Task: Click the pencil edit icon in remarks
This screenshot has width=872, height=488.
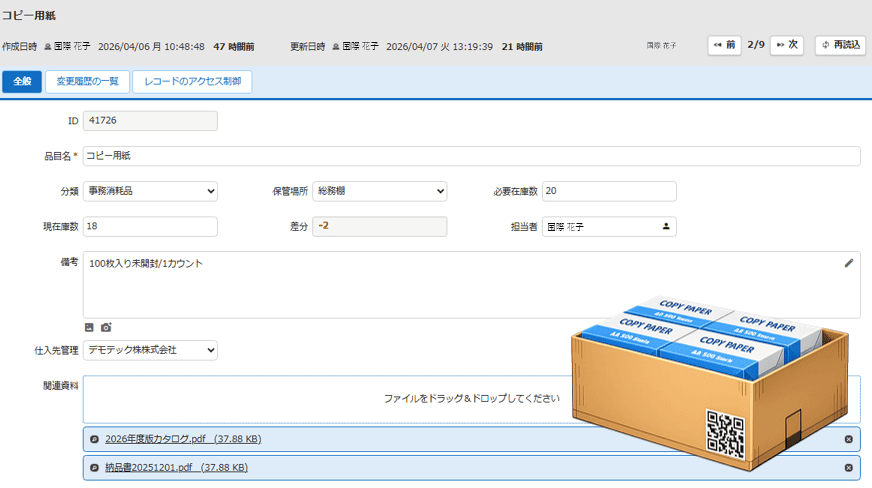Action: [849, 263]
